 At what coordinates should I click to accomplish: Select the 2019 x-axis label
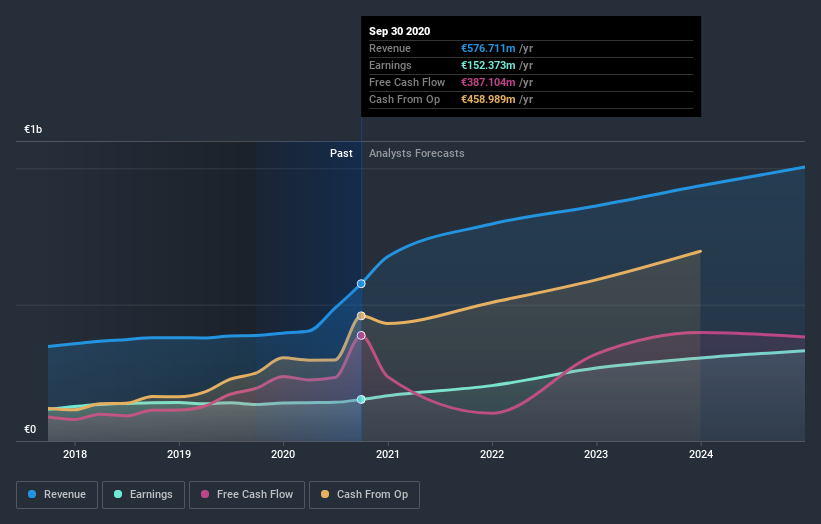click(179, 454)
